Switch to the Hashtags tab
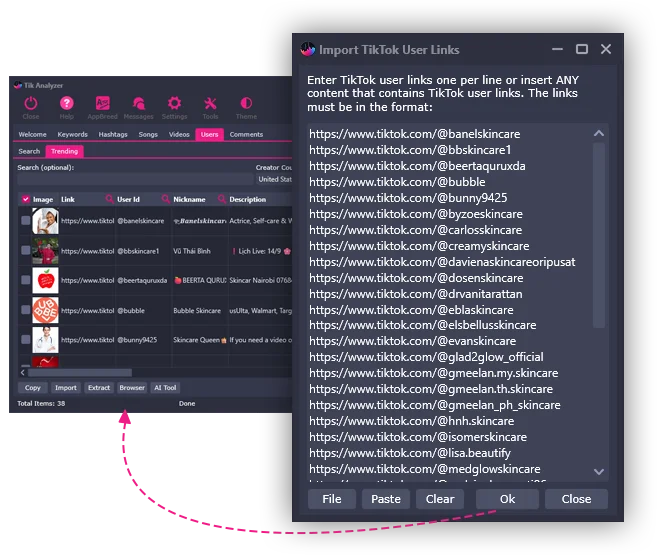 (x=113, y=134)
